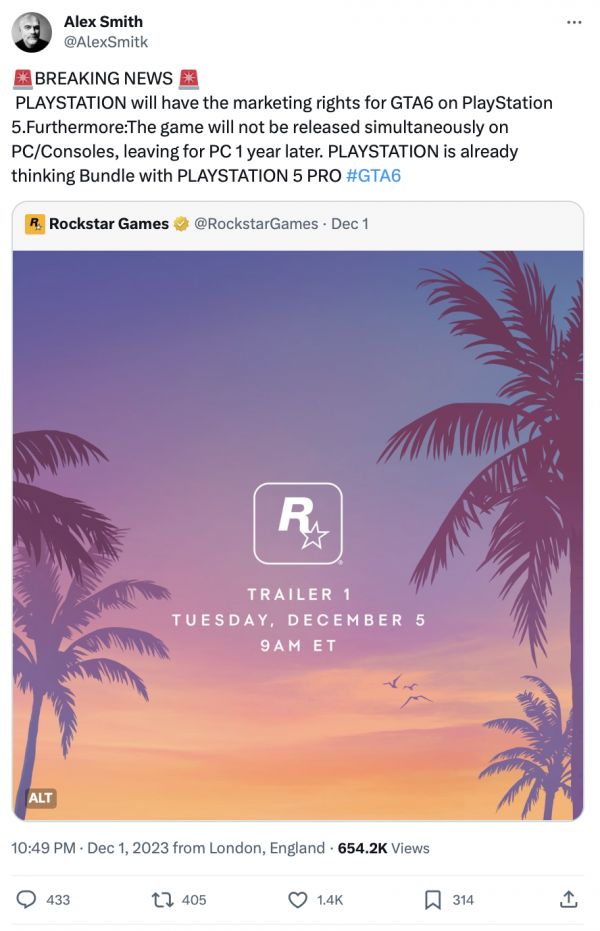The width and height of the screenshot is (600, 931).
Task: Open the @RockstarGames handle in quoted tweet
Action: point(256,224)
